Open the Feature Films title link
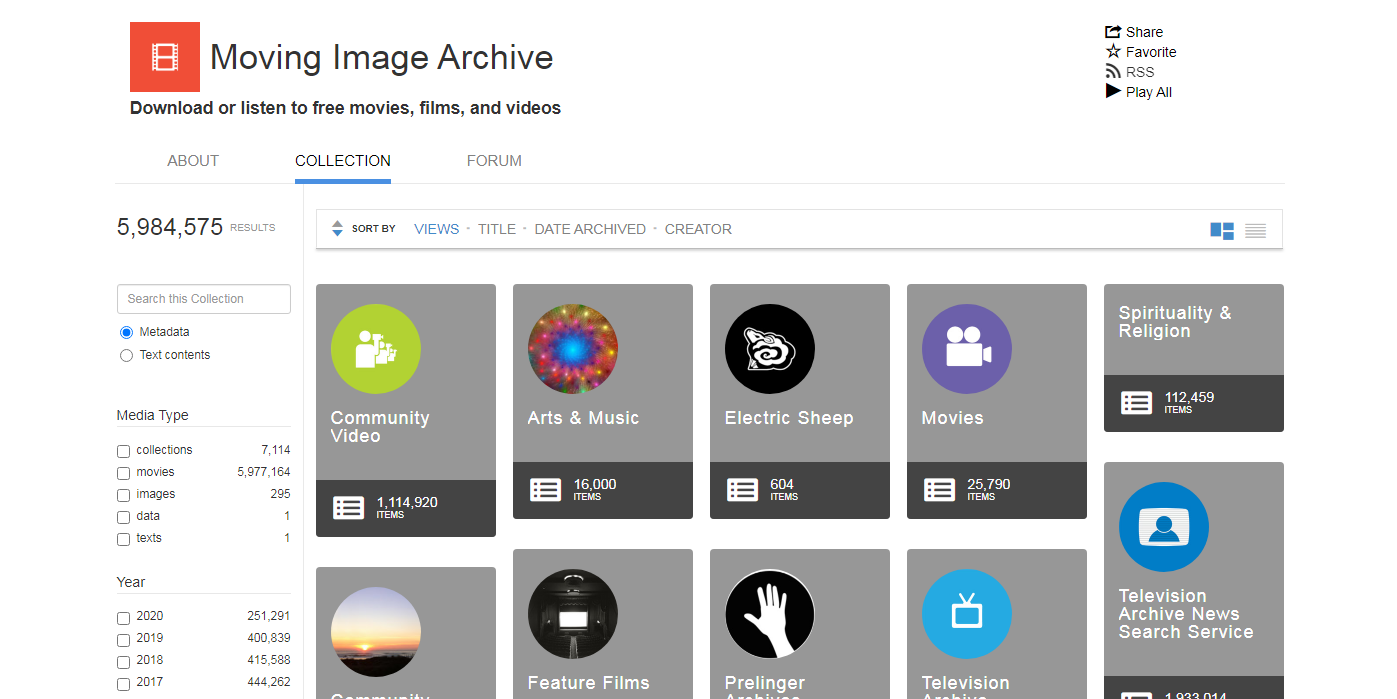This screenshot has height=699, width=1397. tap(589, 683)
